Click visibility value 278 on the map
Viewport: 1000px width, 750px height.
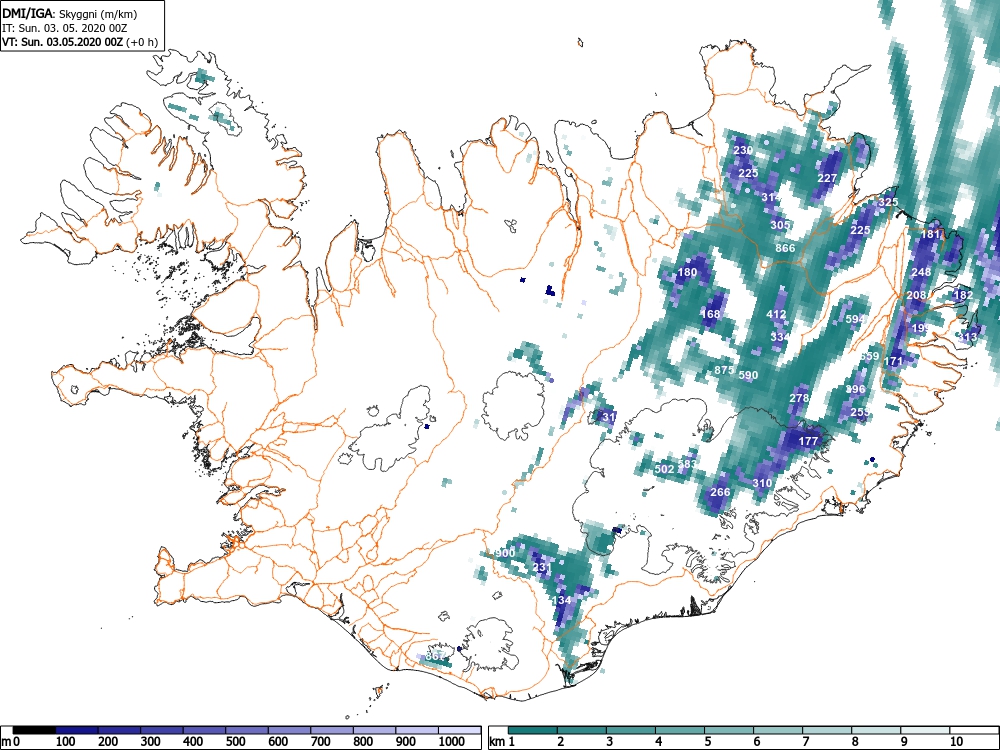coord(799,398)
